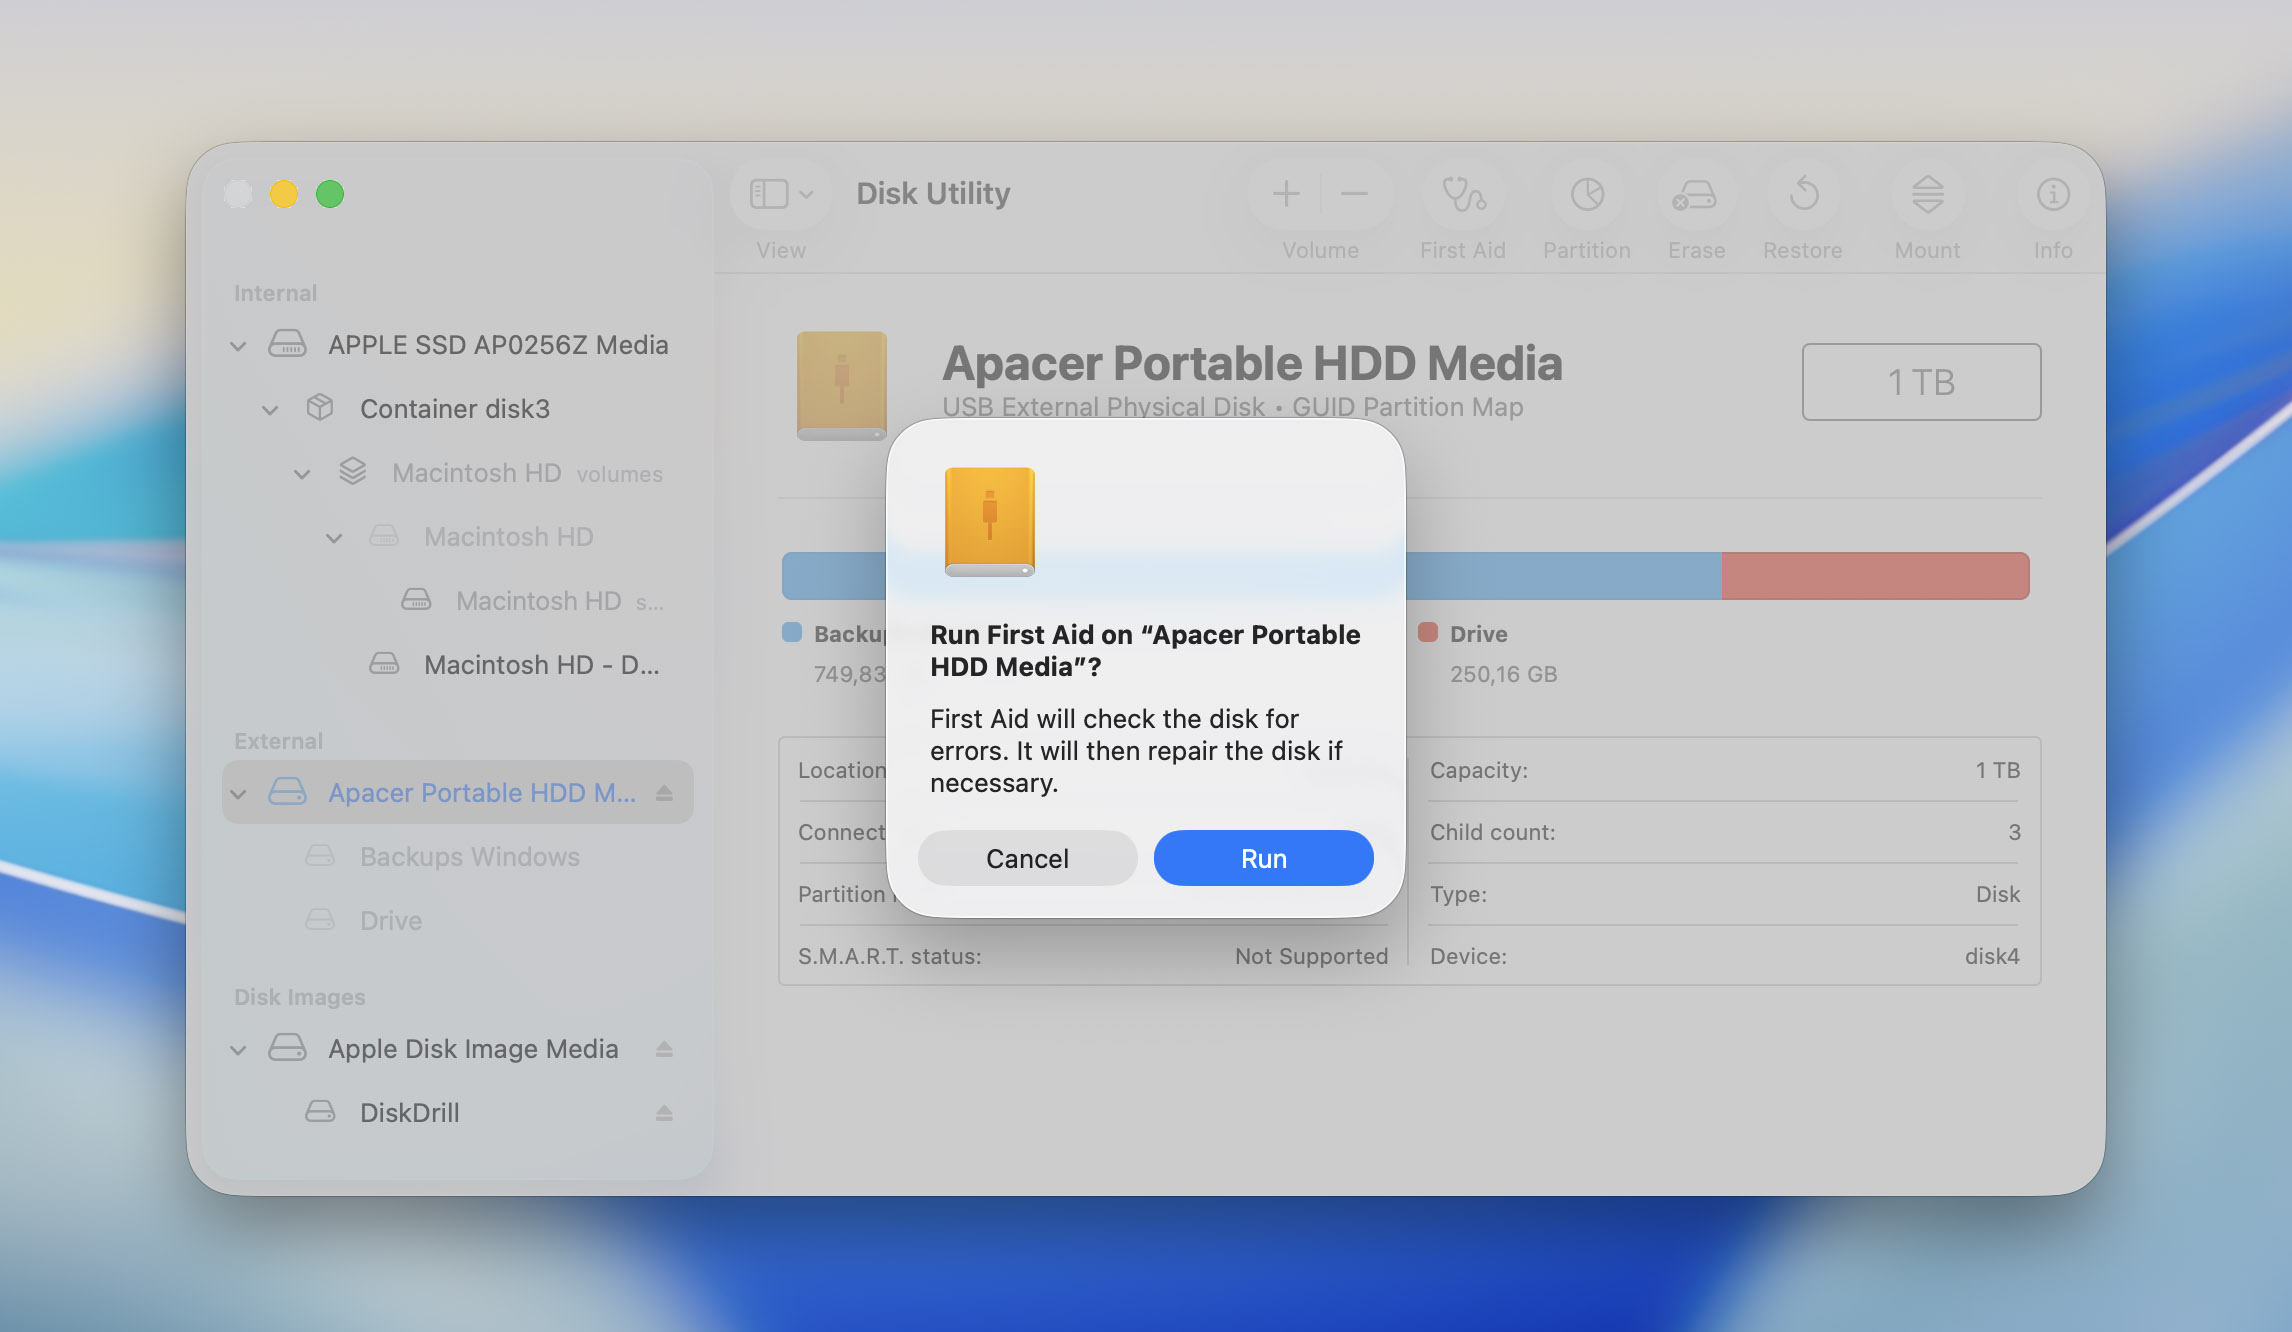The height and width of the screenshot is (1332, 2292).
Task: Click the Run button in the dialog
Action: click(x=1263, y=858)
